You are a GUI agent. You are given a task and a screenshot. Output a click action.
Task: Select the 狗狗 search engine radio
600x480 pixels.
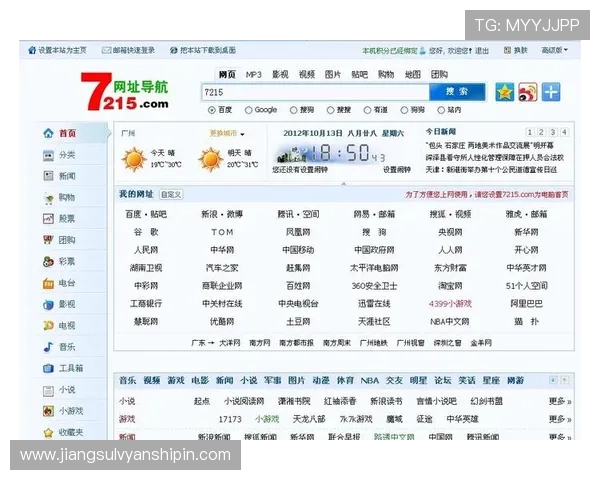click(404, 110)
